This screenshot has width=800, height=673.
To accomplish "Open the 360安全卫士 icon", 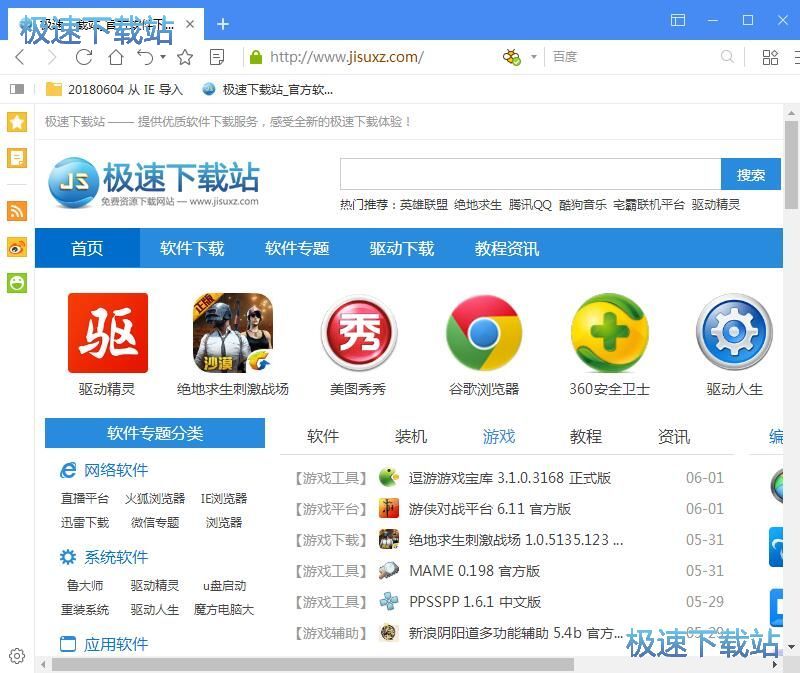I will point(609,333).
